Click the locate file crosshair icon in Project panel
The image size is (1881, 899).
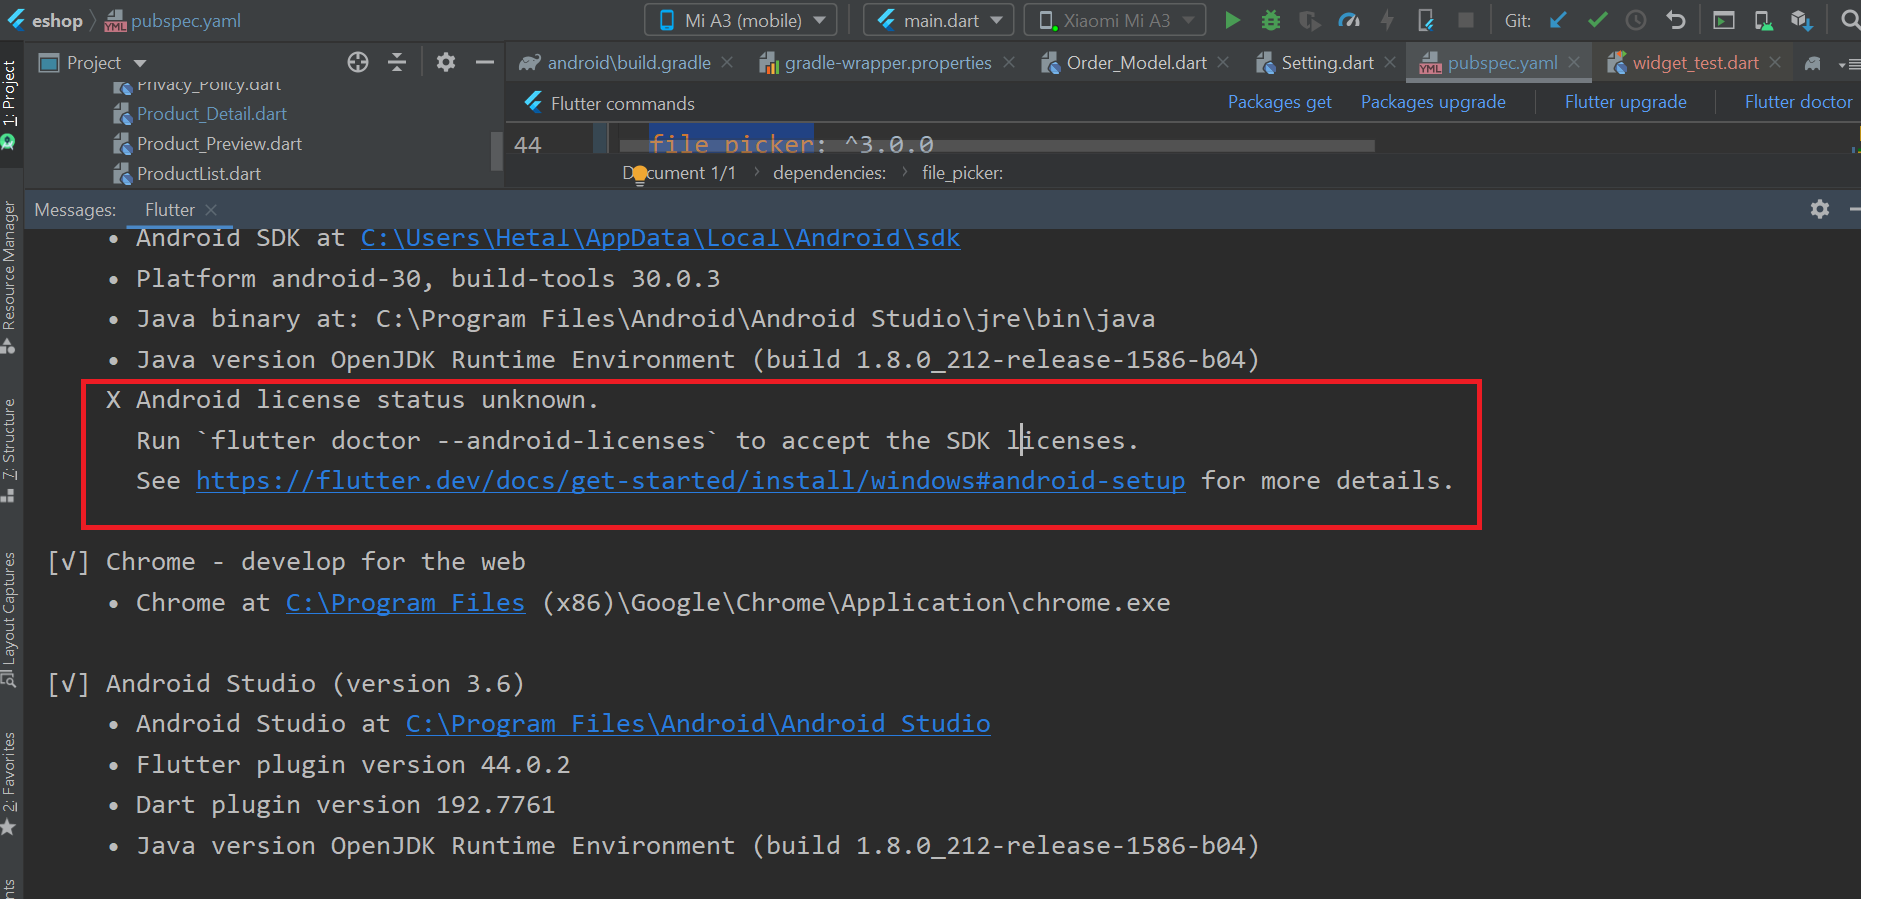click(x=358, y=63)
